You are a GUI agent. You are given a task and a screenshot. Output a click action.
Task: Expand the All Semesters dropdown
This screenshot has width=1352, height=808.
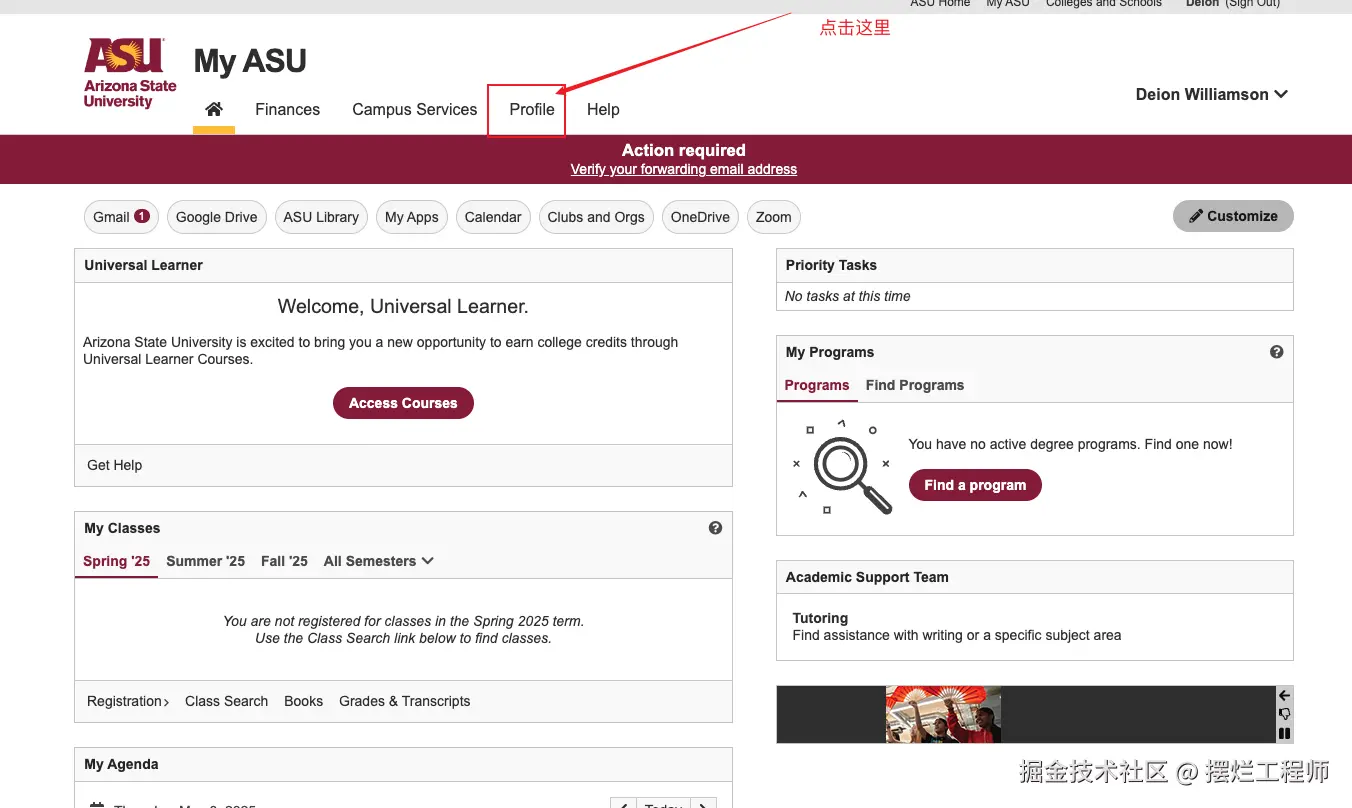379,561
